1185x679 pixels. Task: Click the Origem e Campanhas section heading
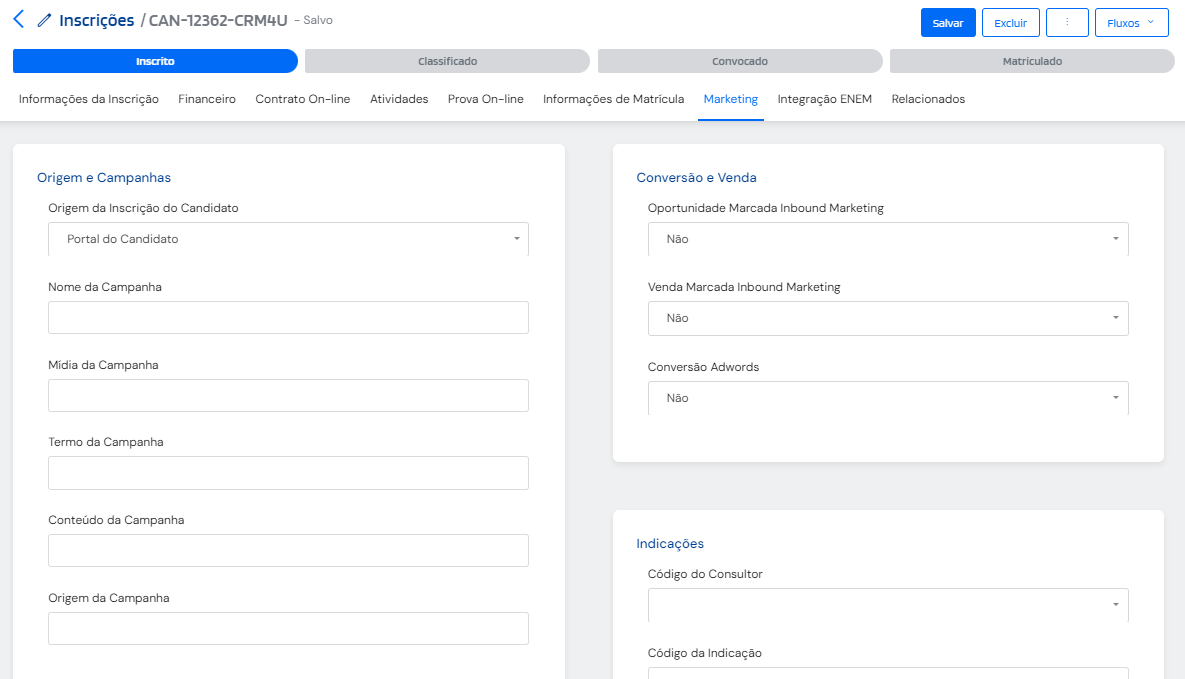(x=104, y=178)
